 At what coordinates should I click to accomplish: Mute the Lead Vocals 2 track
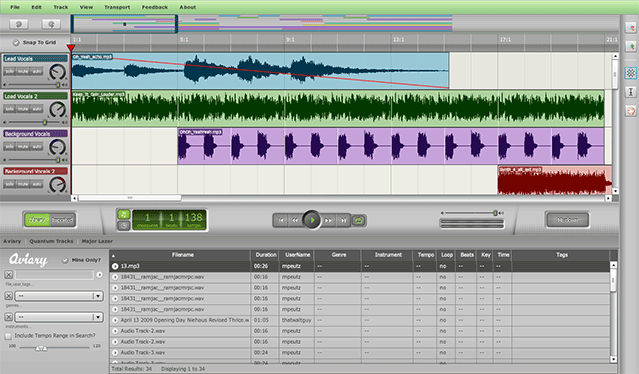[23, 109]
